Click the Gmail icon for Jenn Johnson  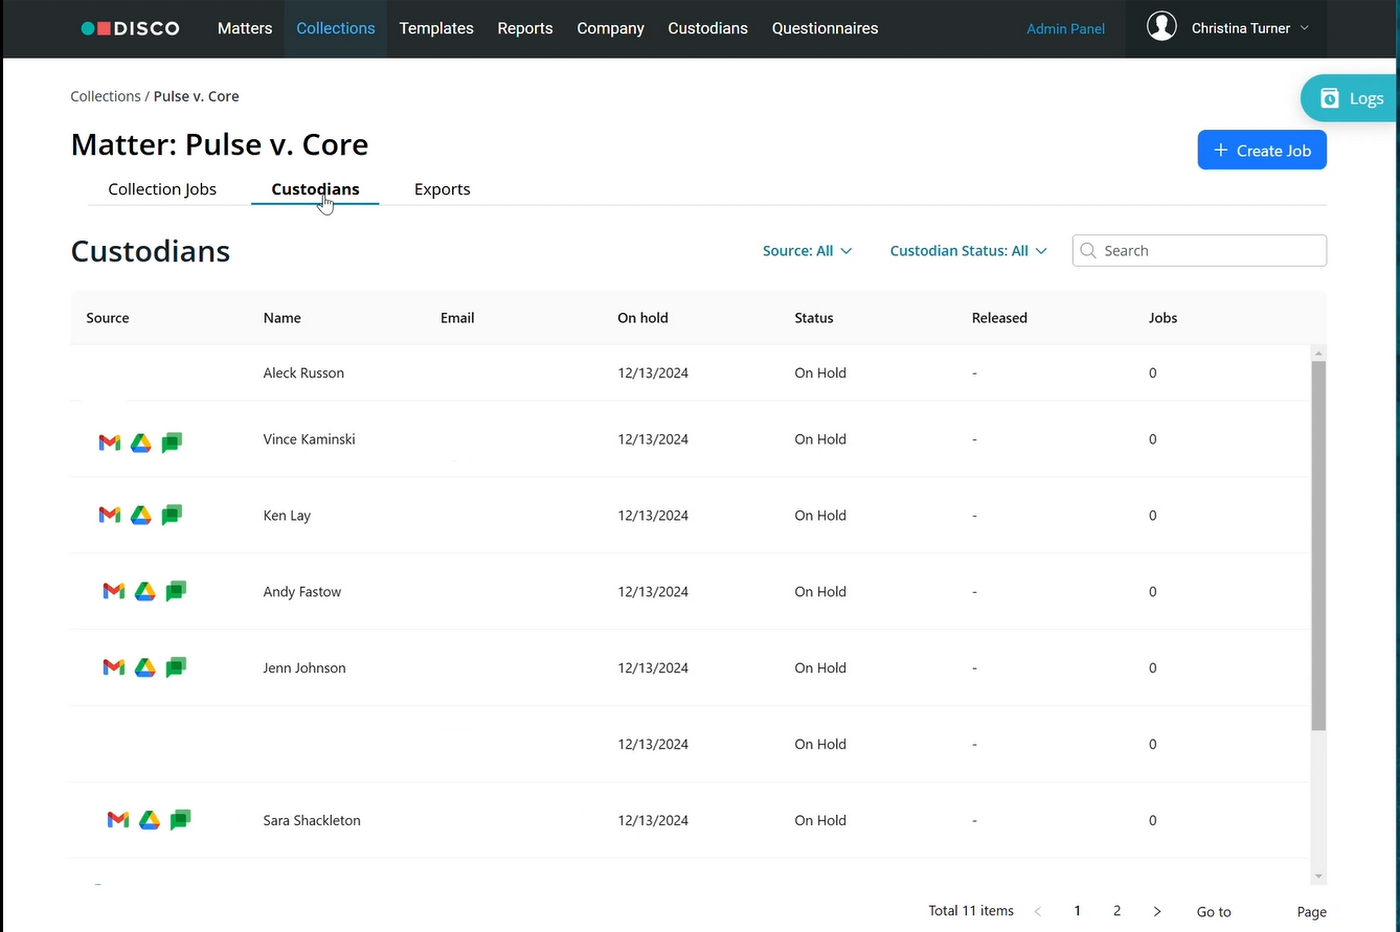tap(114, 667)
